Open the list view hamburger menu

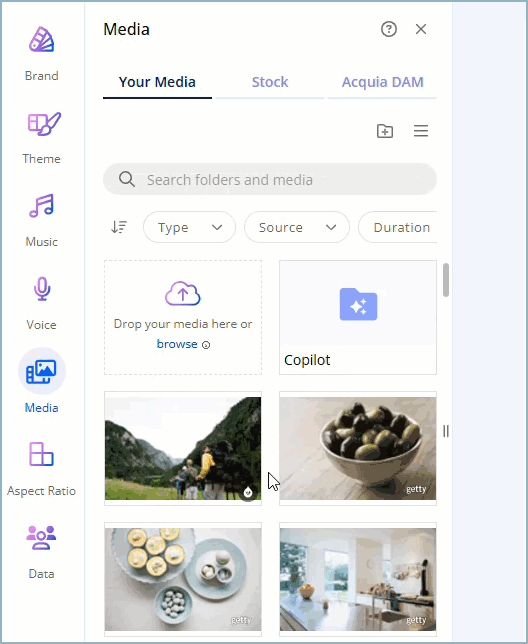[x=421, y=131]
